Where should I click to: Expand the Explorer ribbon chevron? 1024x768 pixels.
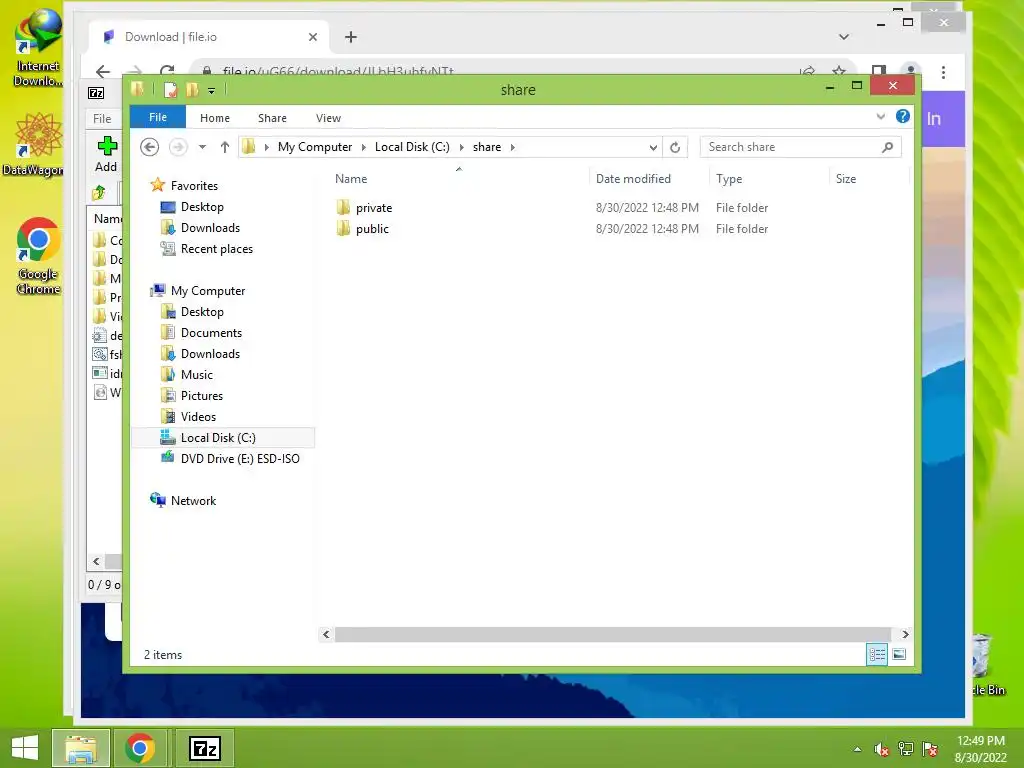(880, 116)
